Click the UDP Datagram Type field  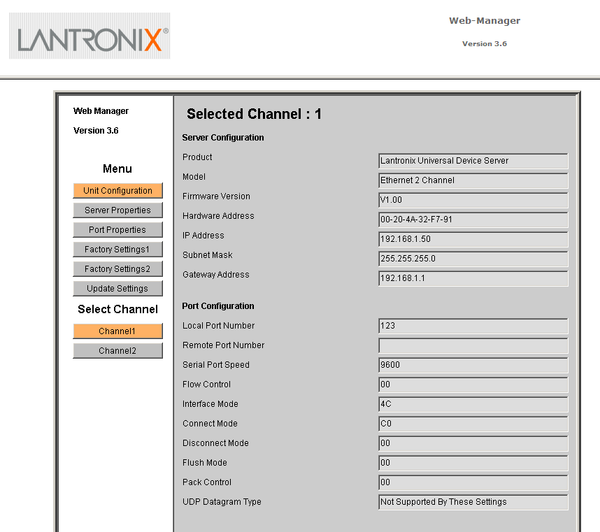tap(473, 502)
